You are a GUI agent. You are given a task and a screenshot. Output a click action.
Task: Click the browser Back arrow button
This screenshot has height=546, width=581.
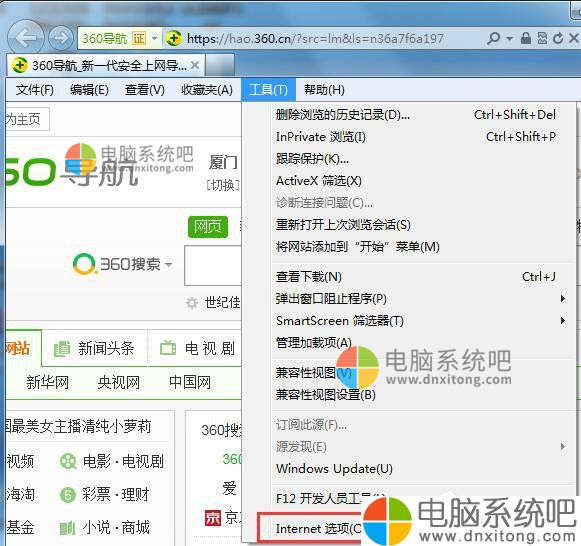pyautogui.click(x=25, y=38)
